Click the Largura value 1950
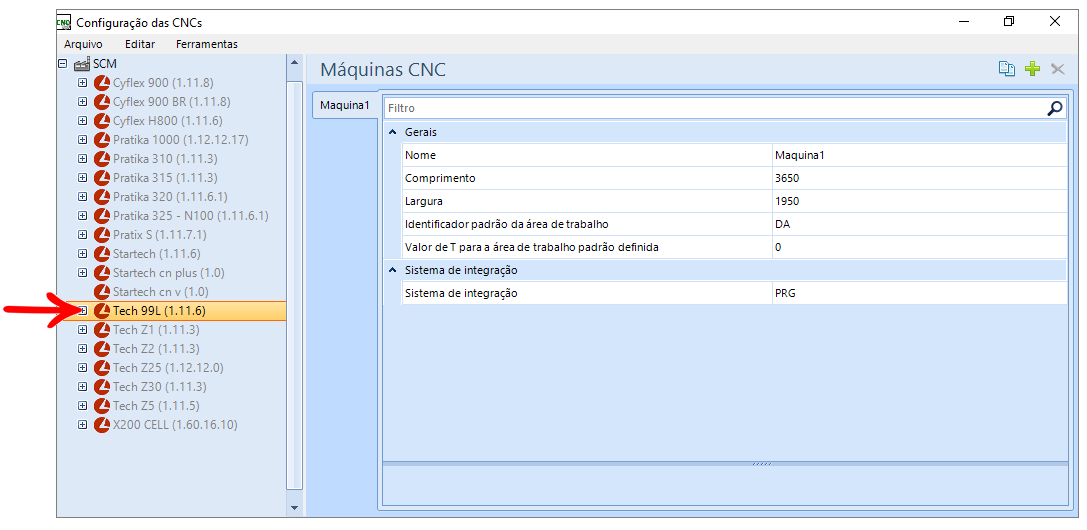 [x=919, y=201]
